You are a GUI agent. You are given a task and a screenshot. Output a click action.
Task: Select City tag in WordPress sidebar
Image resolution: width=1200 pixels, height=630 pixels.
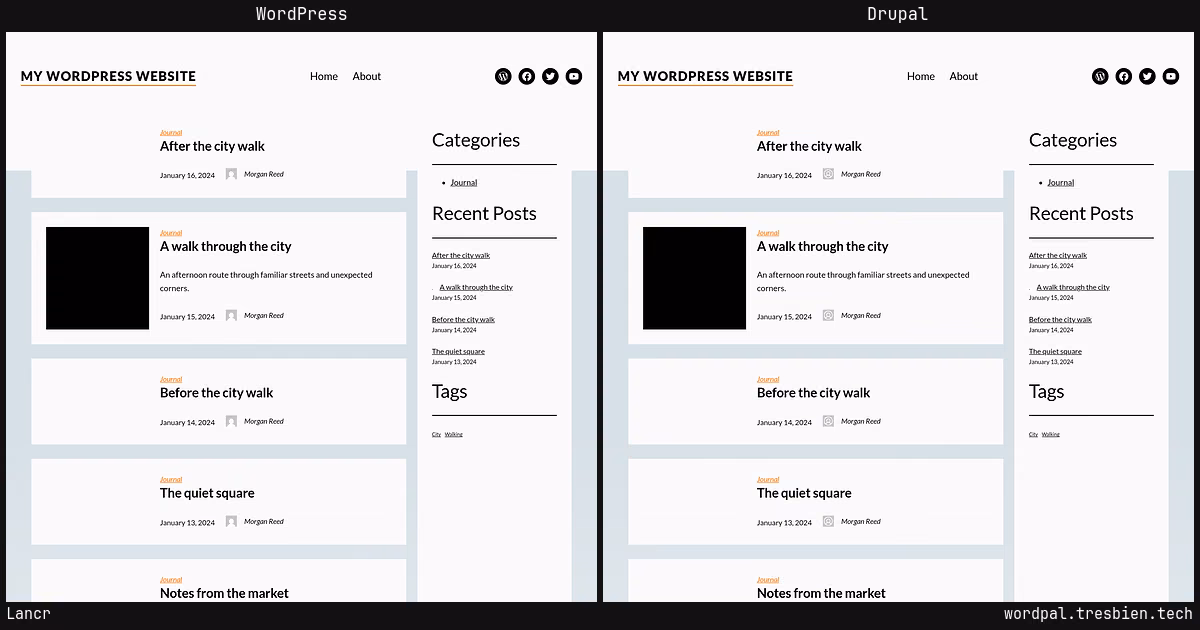pyautogui.click(x=436, y=434)
